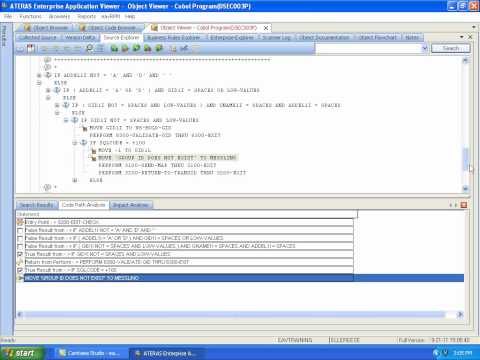Click into the search text field
480x360 pixels.
click(x=368, y=48)
